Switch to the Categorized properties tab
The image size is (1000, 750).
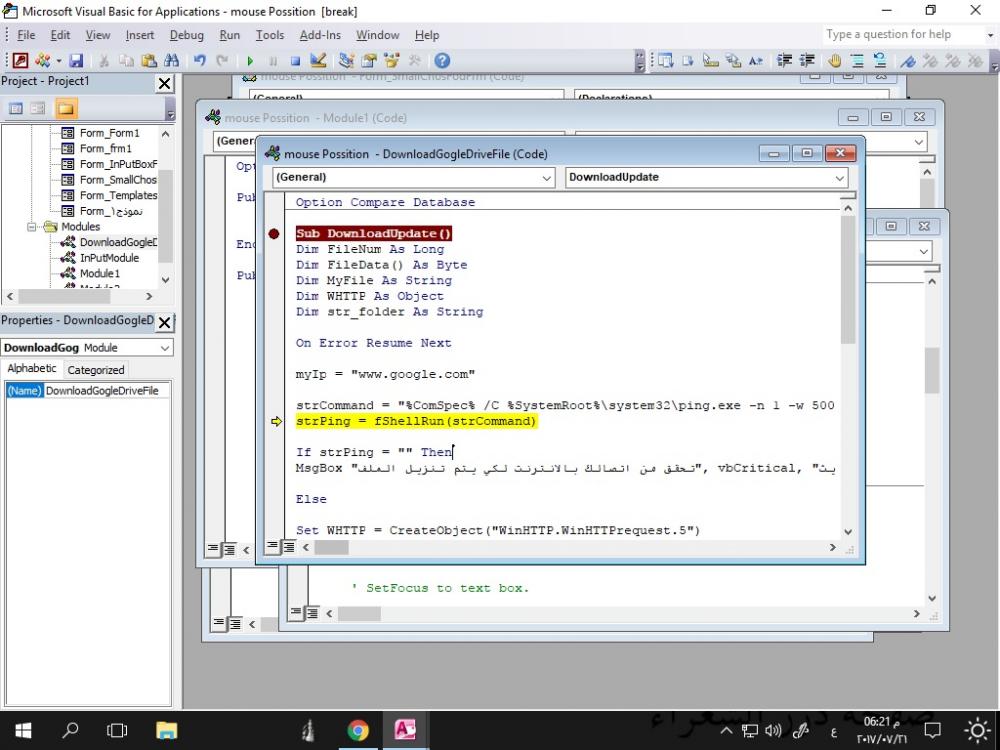[96, 370]
